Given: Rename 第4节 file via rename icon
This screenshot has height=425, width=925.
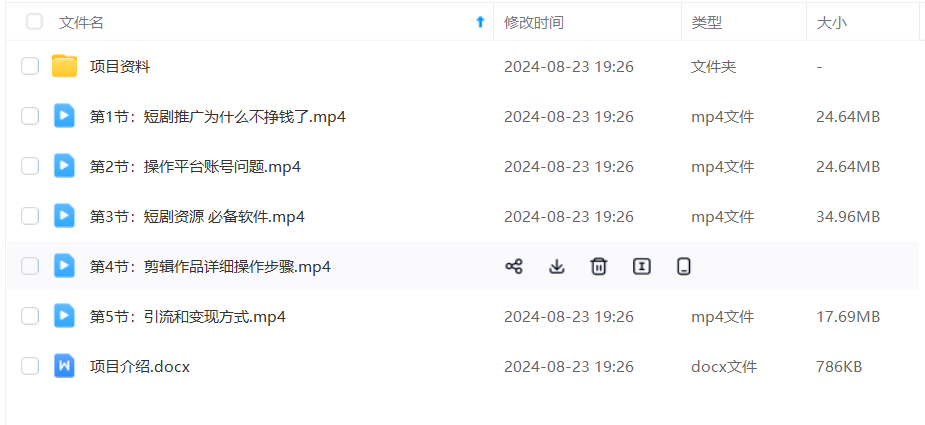Looking at the screenshot, I should click(x=641, y=267).
